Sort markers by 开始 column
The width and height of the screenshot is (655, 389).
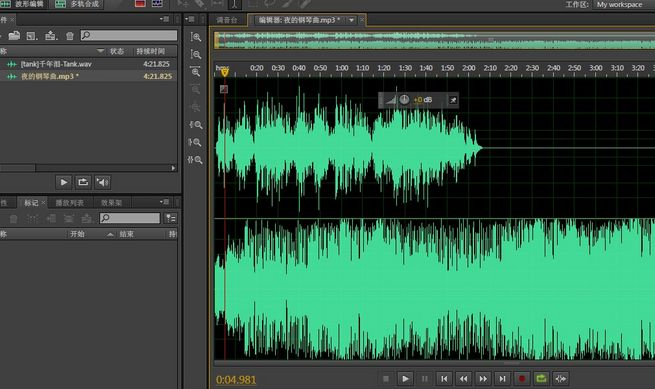(77, 234)
